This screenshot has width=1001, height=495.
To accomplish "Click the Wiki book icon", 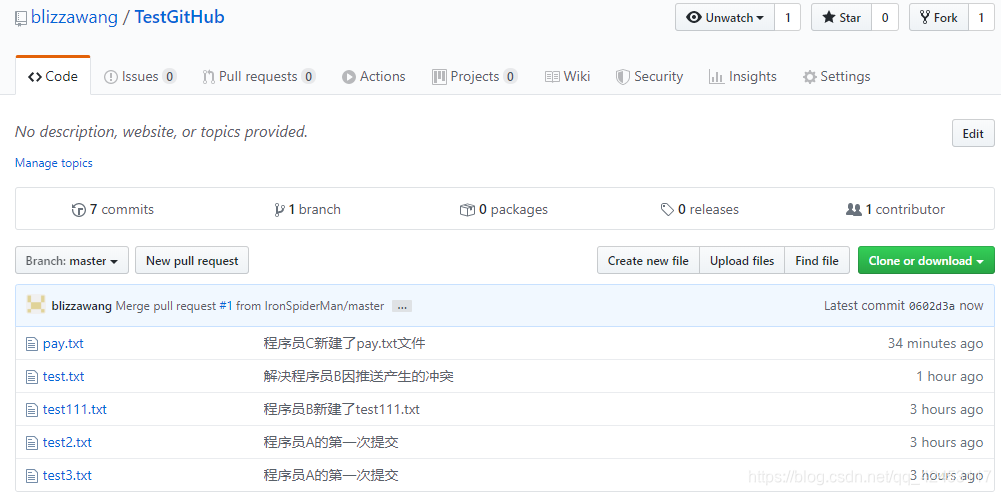I will coord(552,77).
